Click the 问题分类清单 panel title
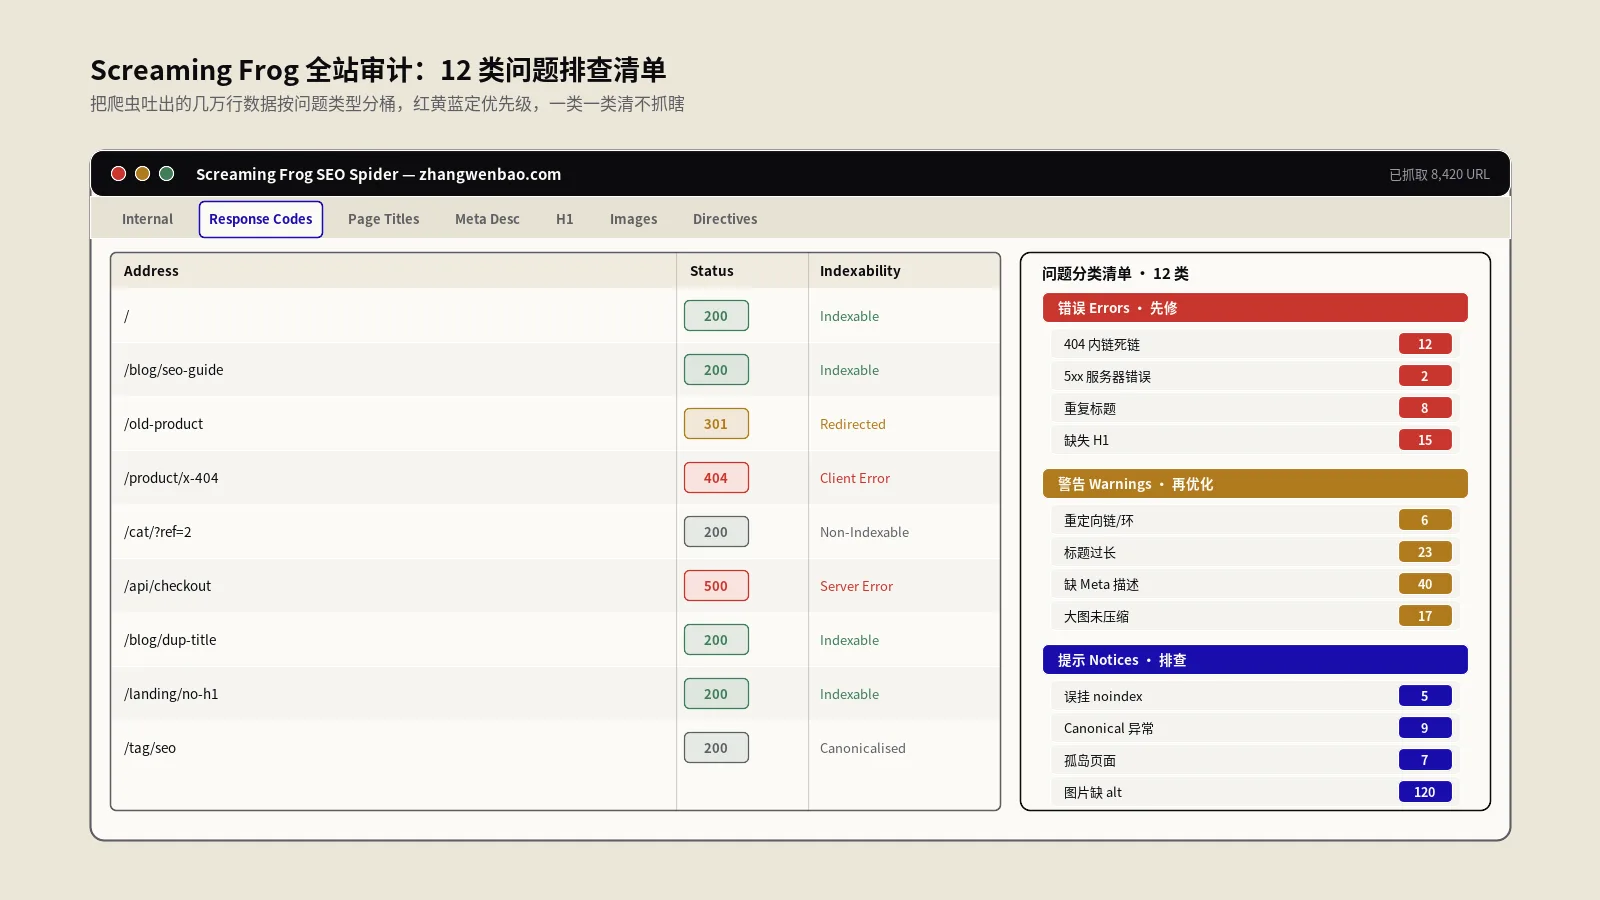Screen dimensions: 1600x900 tap(1115, 274)
